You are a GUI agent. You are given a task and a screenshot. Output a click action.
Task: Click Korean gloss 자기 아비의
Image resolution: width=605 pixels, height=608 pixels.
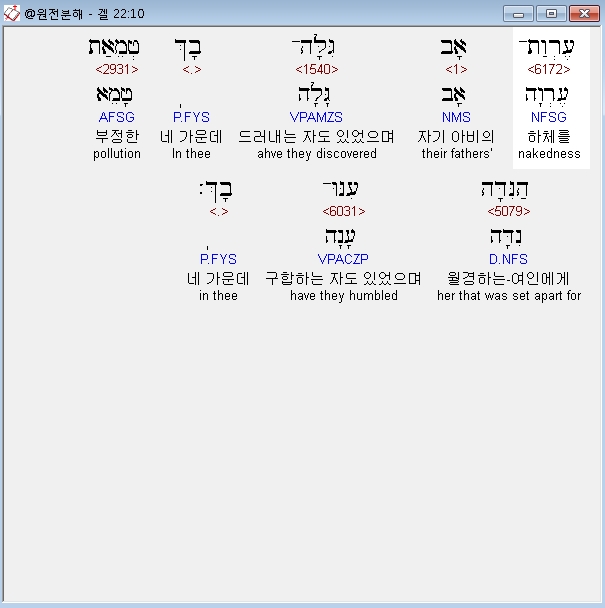pyautogui.click(x=456, y=136)
